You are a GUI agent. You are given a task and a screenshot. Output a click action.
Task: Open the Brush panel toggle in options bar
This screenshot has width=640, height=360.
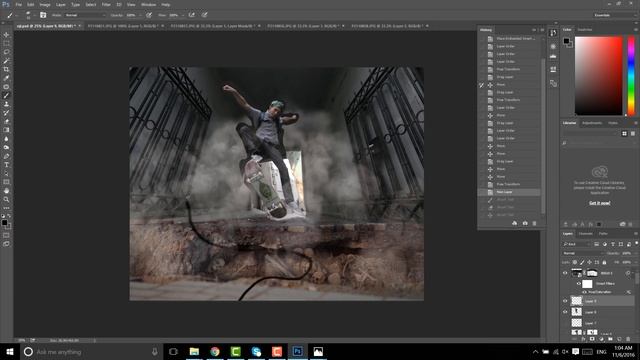(x=43, y=15)
